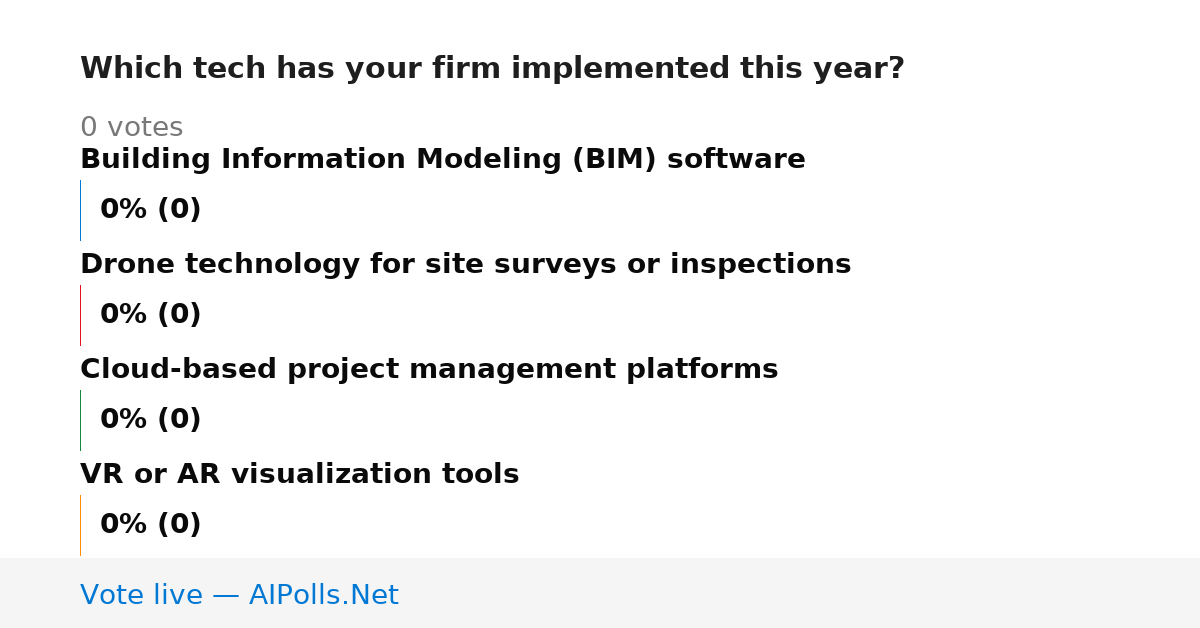This screenshot has height=628, width=1200.
Task: Click the 0% (0) result under Drone technology
Action: (150, 315)
